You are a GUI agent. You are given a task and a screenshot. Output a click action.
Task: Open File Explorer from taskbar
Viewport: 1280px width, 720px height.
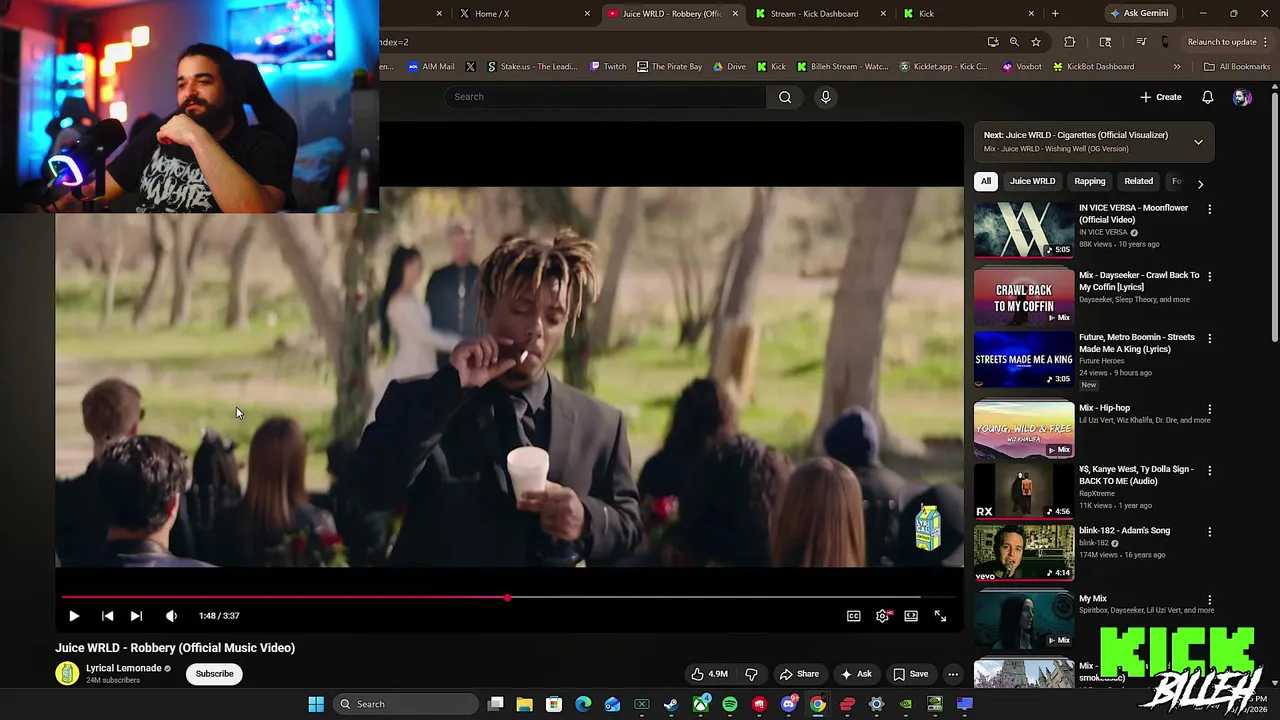[x=524, y=704]
